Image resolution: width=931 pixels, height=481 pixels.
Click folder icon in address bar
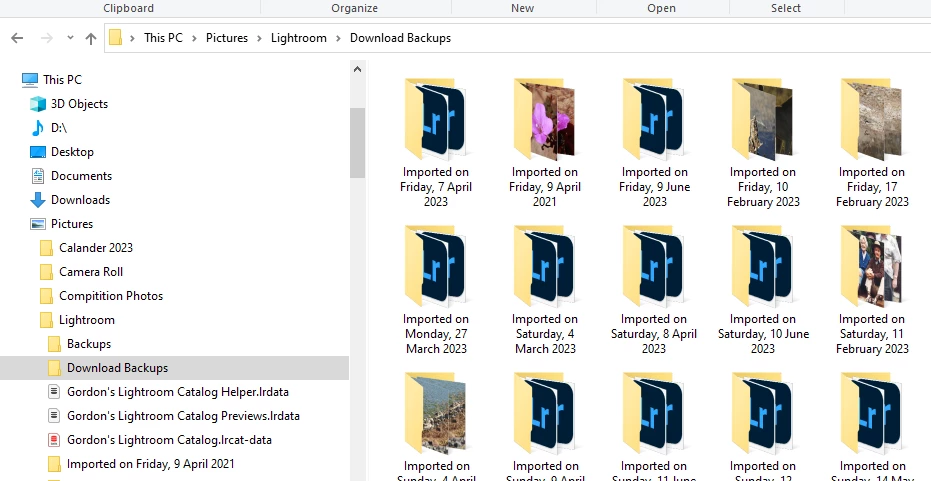[116, 38]
